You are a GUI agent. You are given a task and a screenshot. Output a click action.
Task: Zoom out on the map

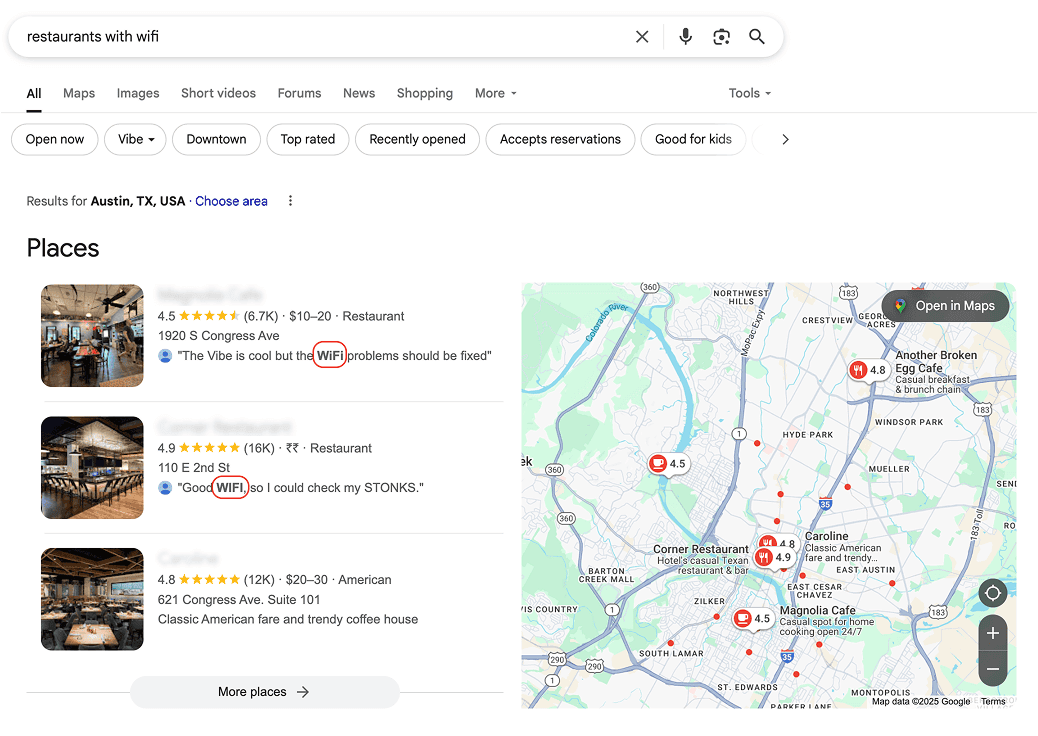tap(992, 669)
